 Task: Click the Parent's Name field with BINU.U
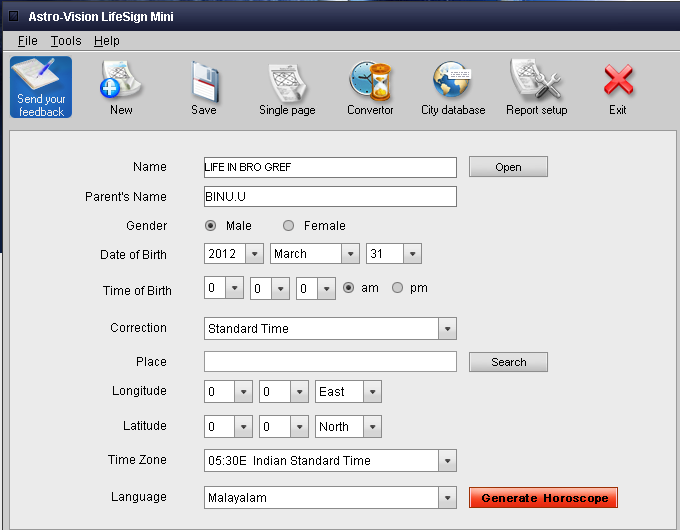click(x=330, y=196)
